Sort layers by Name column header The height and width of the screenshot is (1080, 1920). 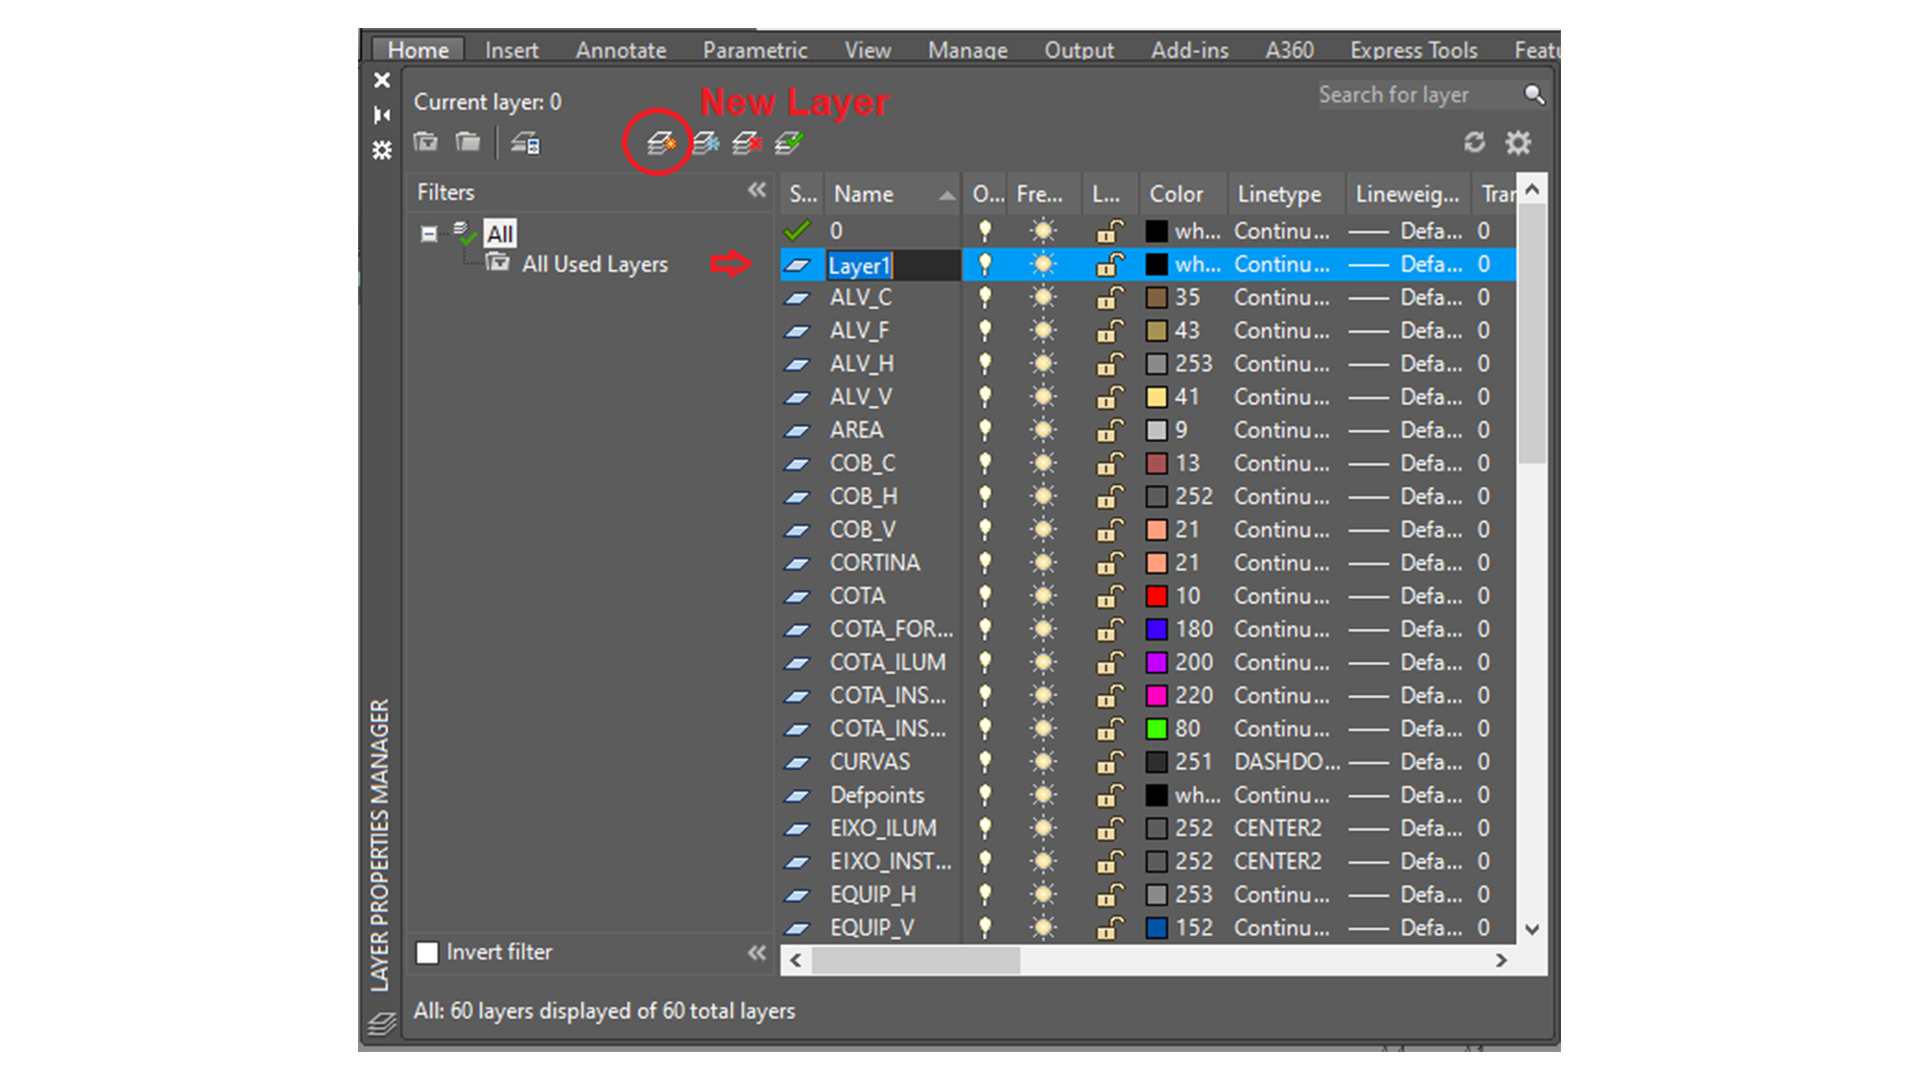click(892, 194)
